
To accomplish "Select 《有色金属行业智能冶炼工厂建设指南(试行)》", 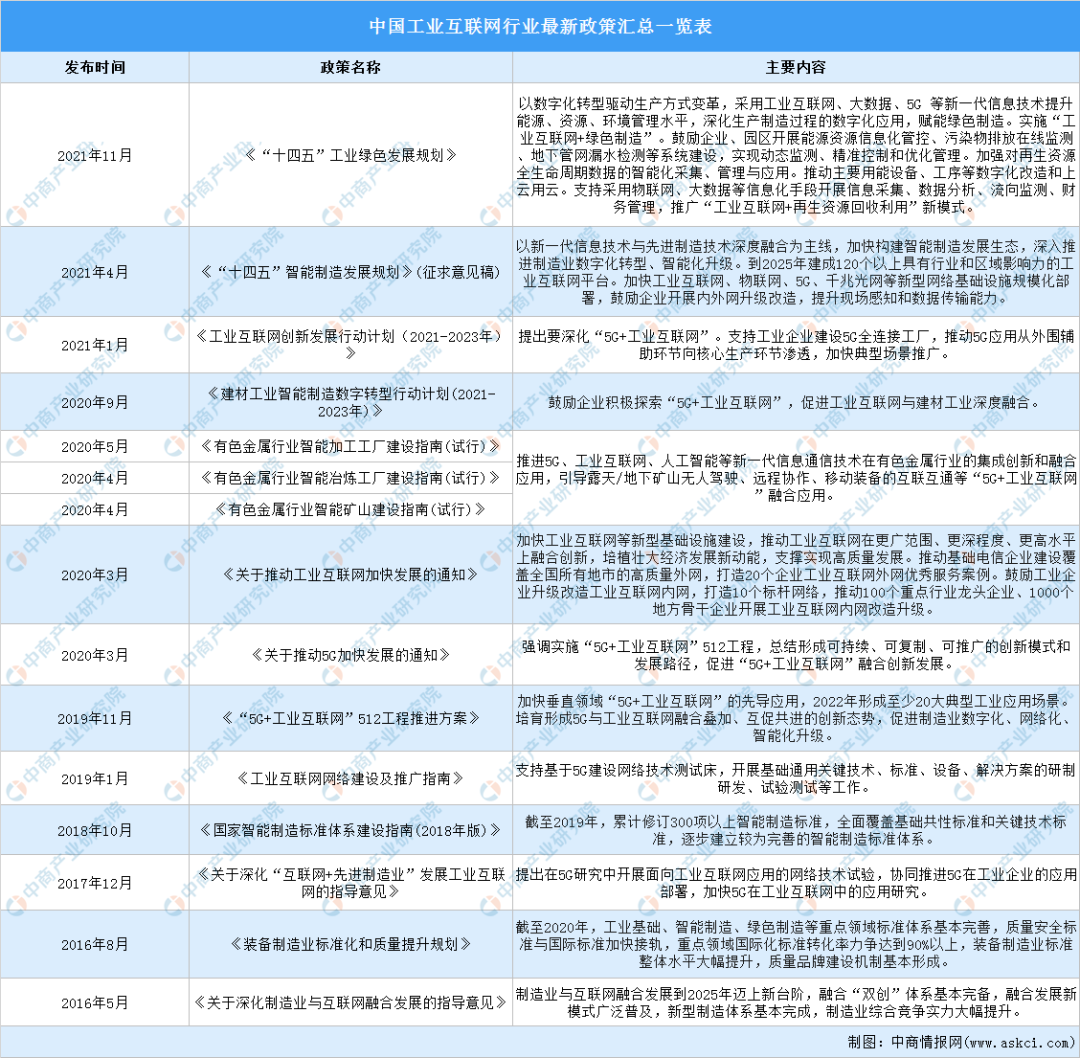I will (350, 477).
